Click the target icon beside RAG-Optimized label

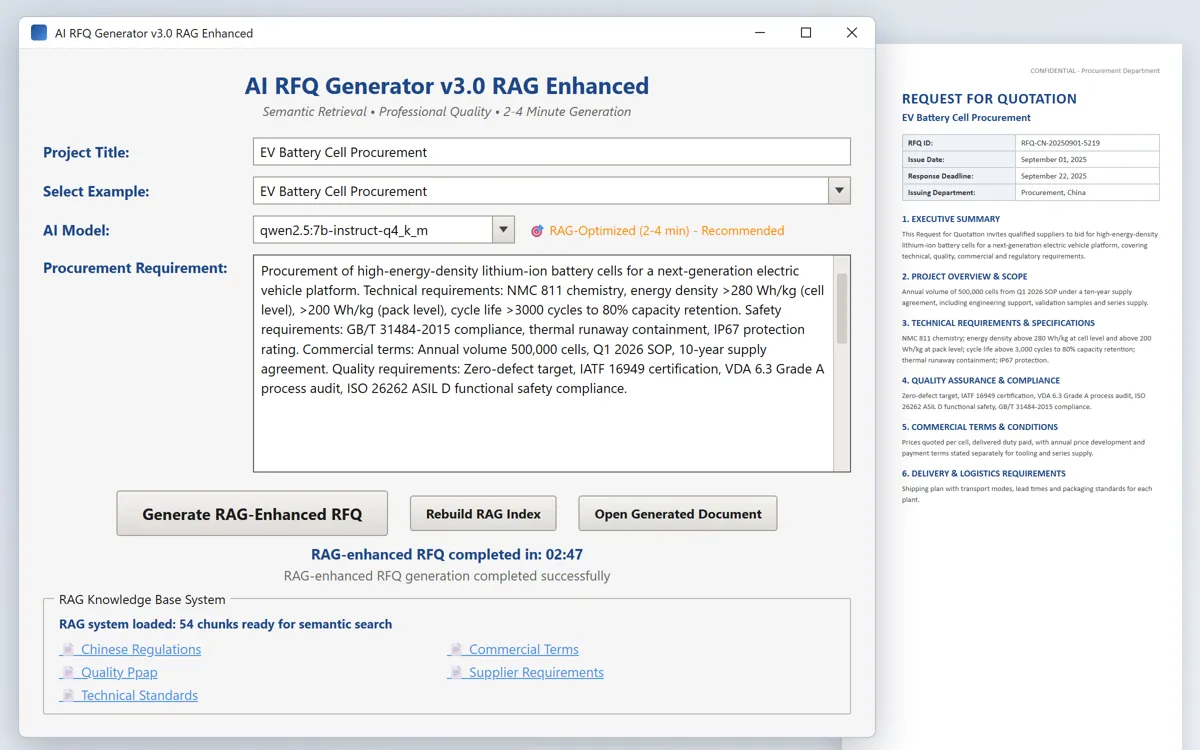pyautogui.click(x=537, y=230)
